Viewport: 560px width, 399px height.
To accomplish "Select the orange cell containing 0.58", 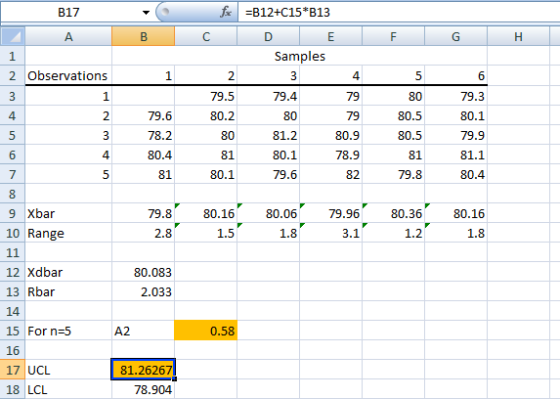I will pyautogui.click(x=206, y=330).
